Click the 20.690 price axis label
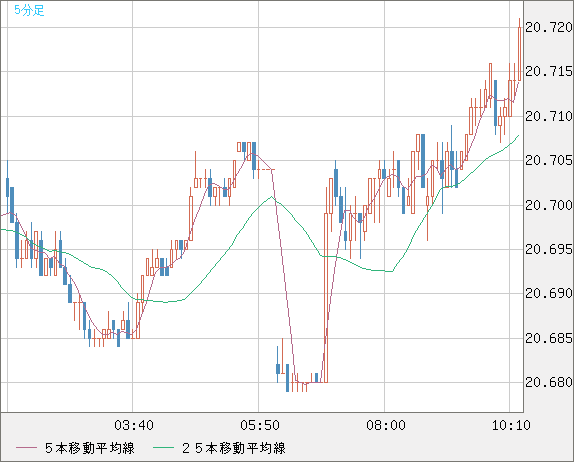Image resolution: width=574 pixels, height=462 pixels. pyautogui.click(x=549, y=293)
